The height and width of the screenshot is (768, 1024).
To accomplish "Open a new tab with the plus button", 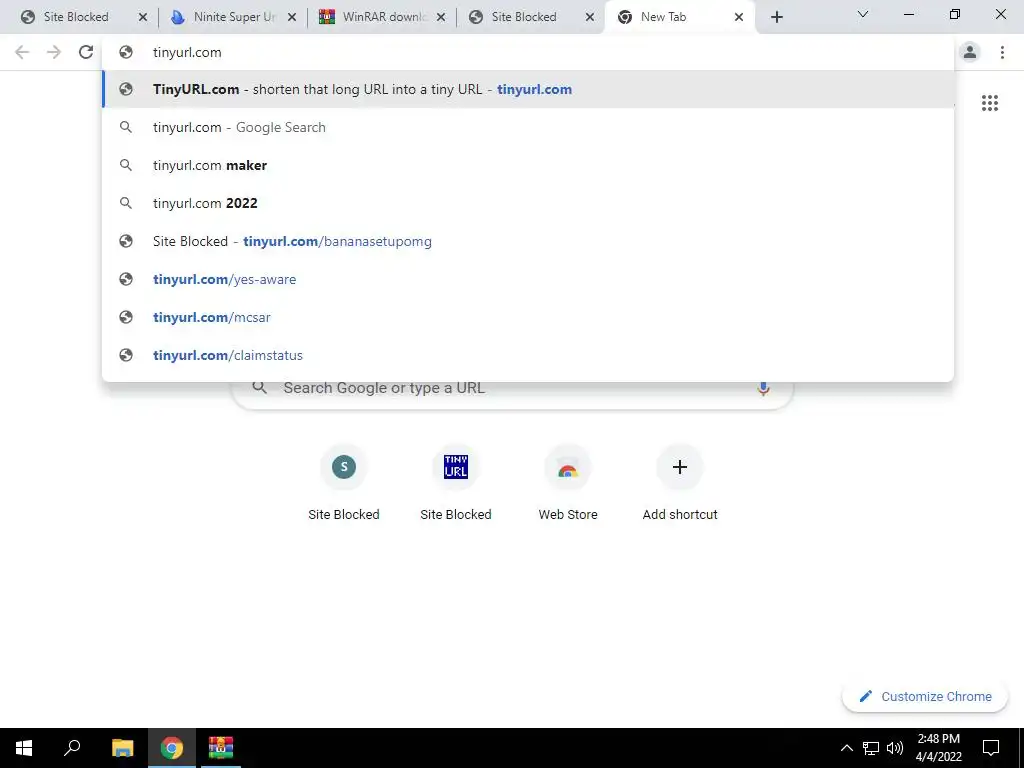I will pos(776,17).
